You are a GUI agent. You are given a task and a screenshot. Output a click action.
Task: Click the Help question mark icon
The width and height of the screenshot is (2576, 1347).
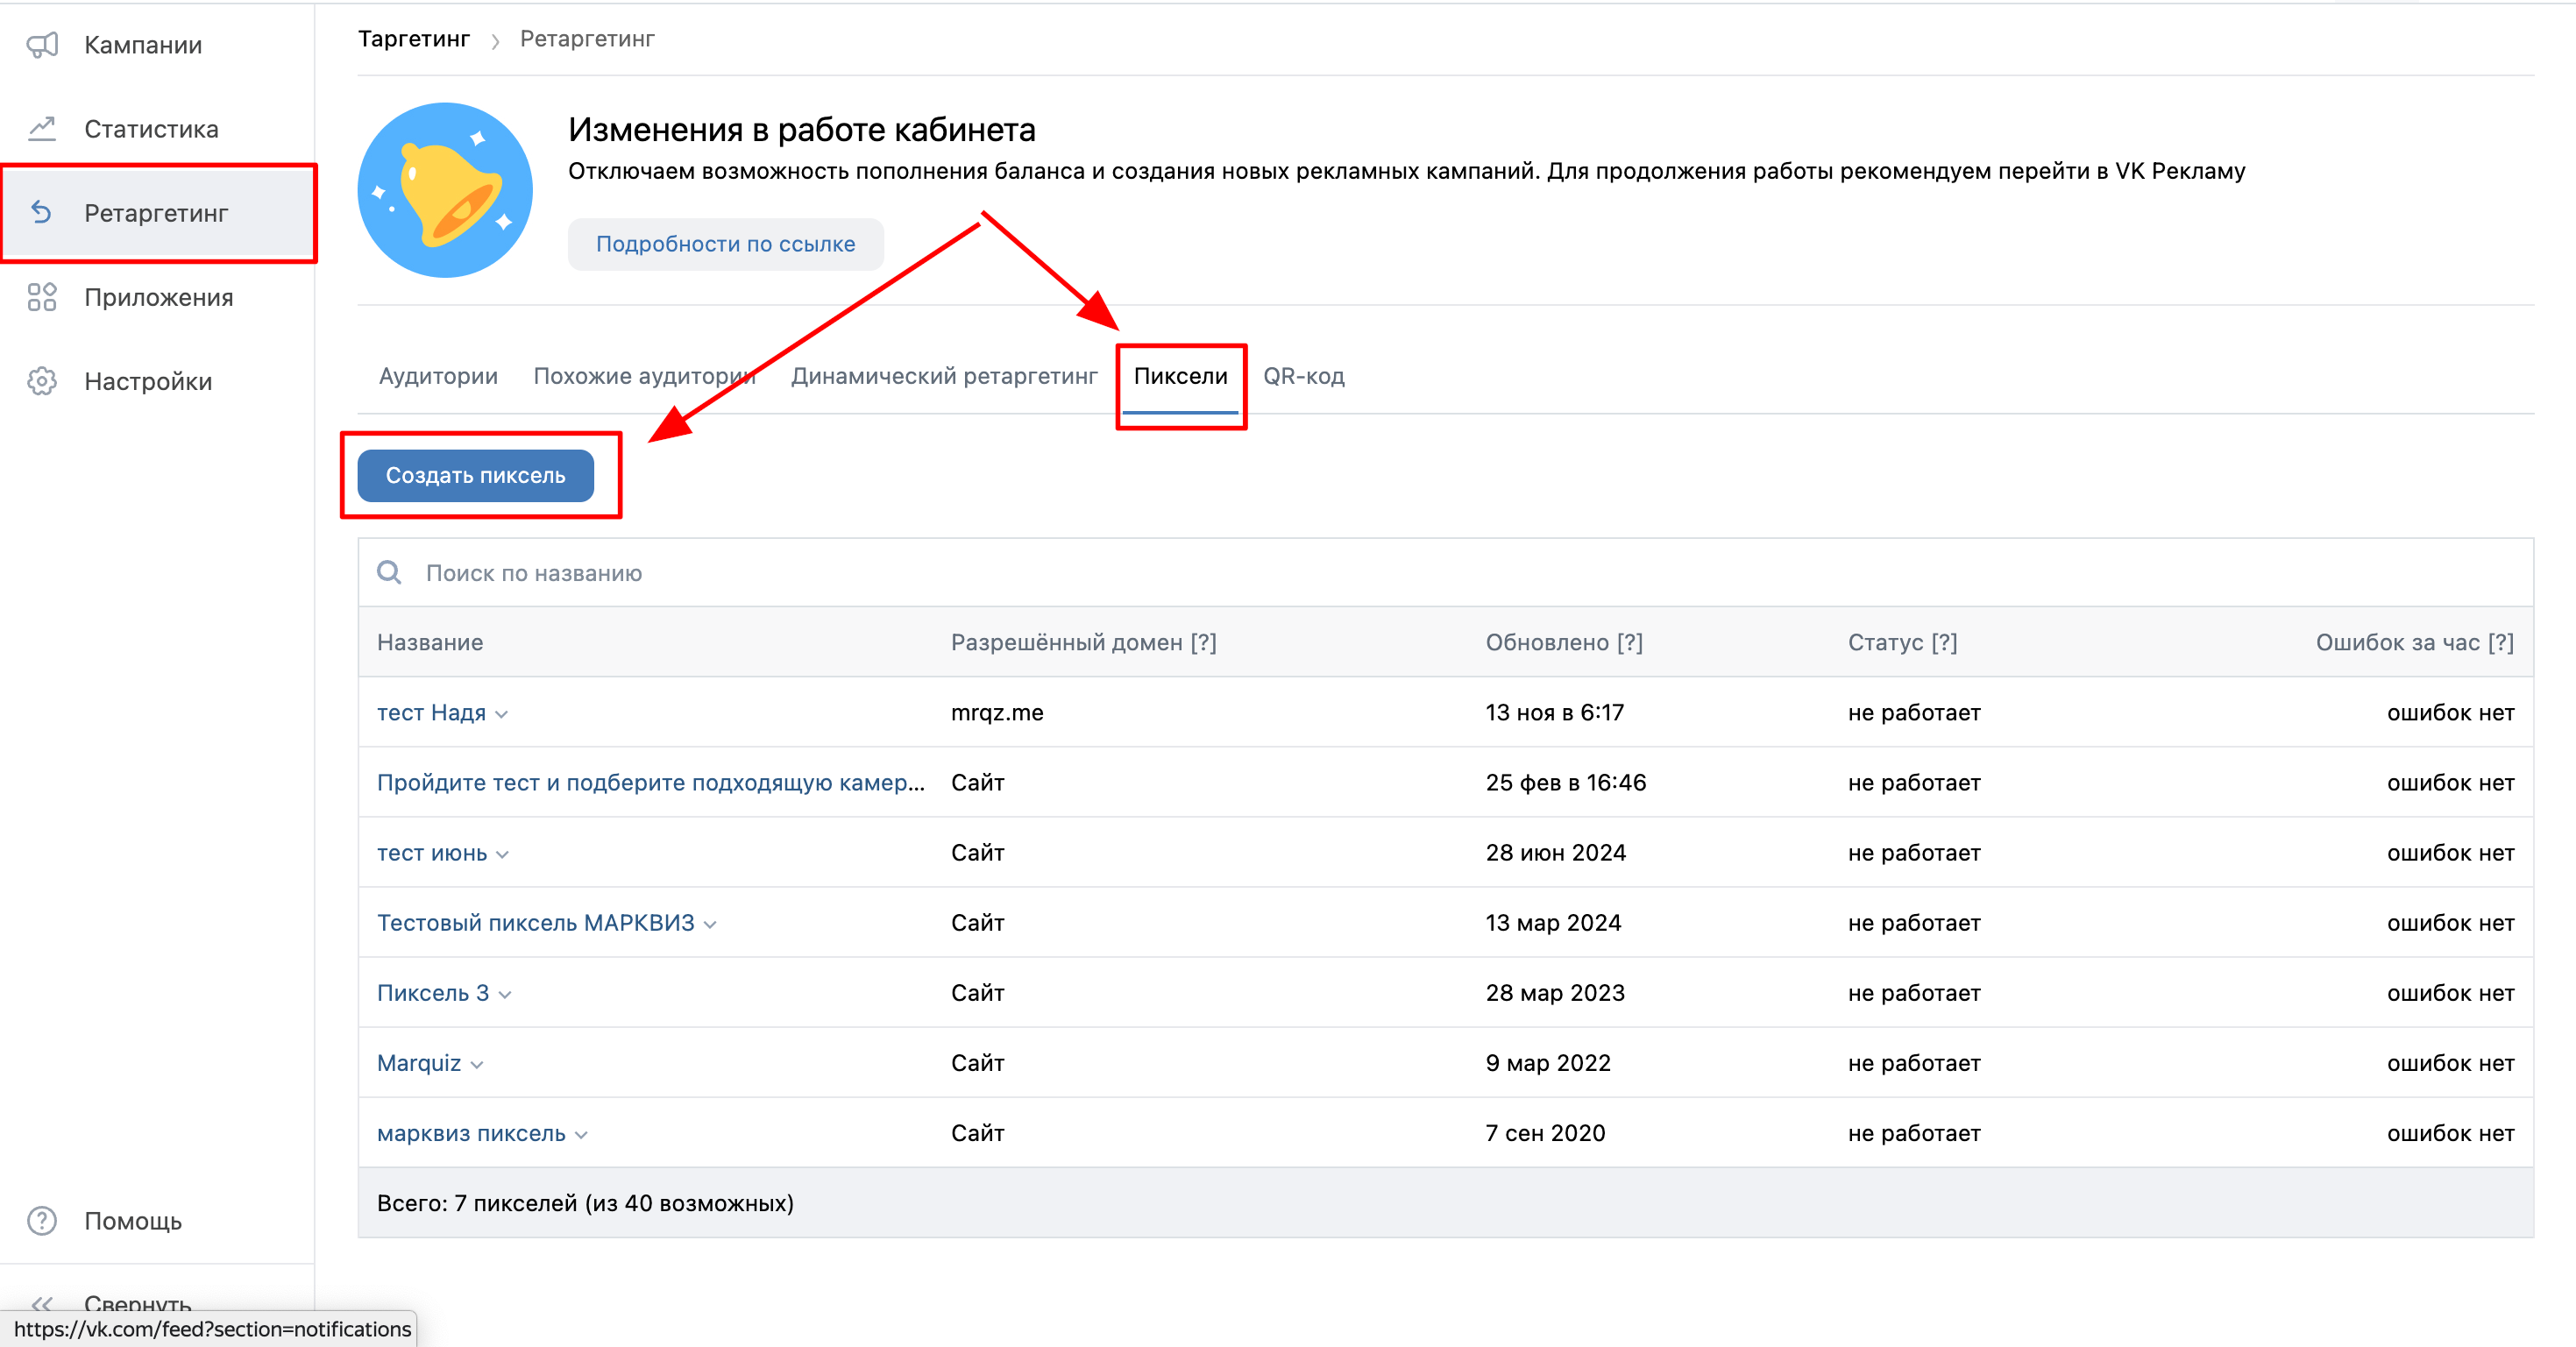point(42,1221)
